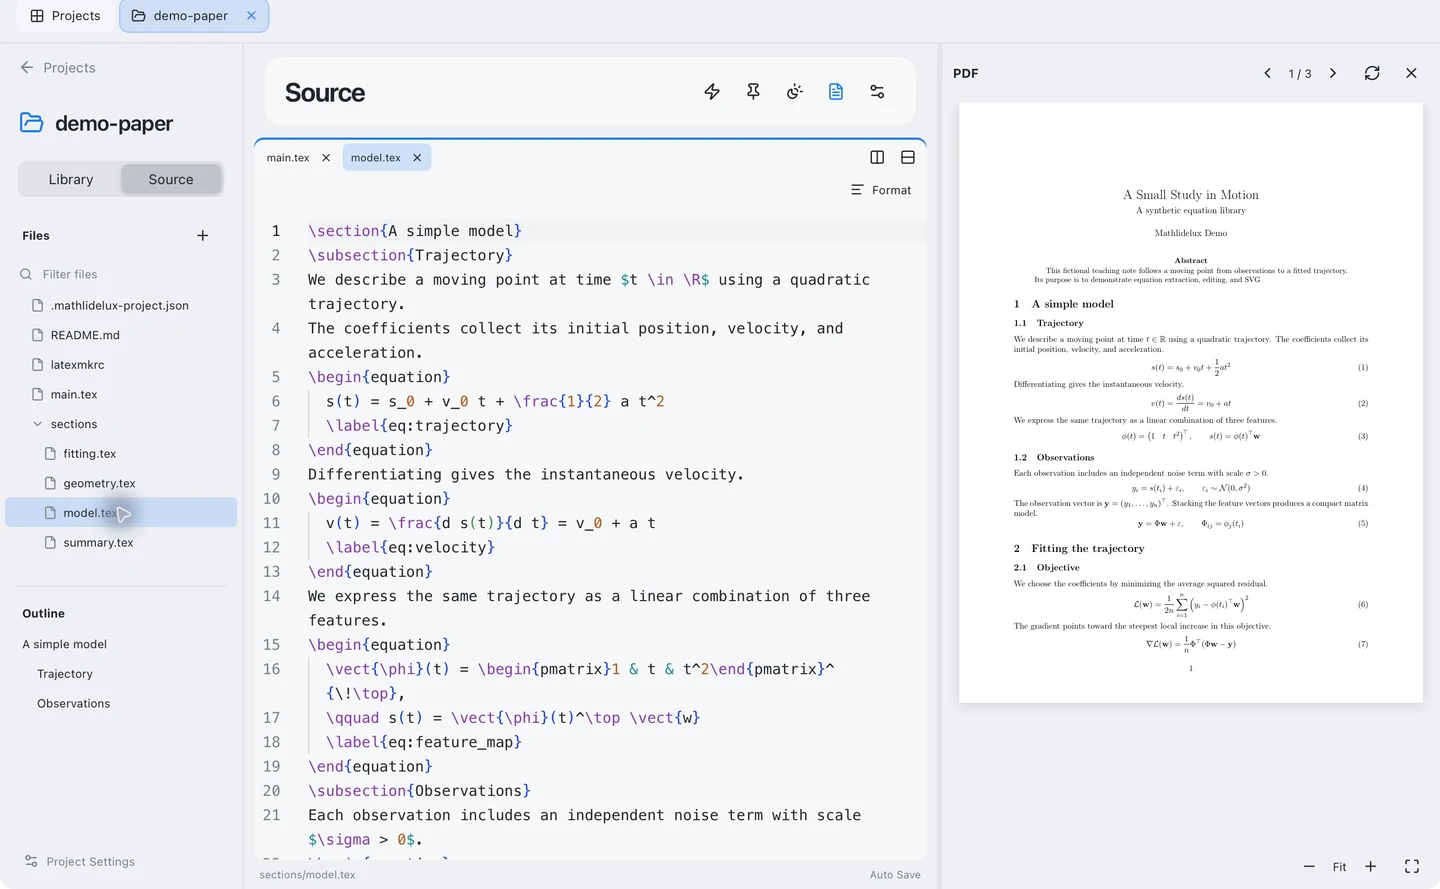This screenshot has height=889, width=1440.
Task: Close the model.tex editor tab
Action: pos(417,158)
